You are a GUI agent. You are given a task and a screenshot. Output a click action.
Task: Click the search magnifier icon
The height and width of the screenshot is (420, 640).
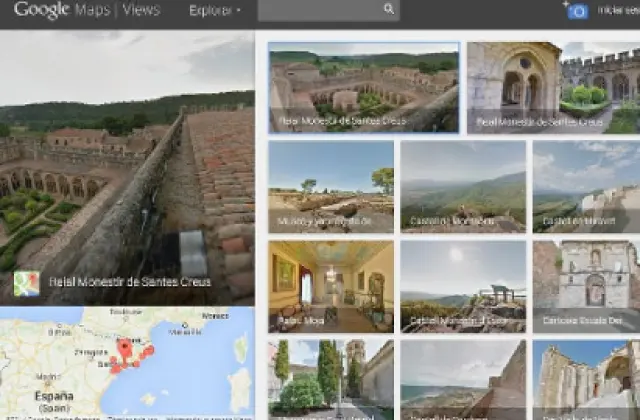(x=388, y=10)
